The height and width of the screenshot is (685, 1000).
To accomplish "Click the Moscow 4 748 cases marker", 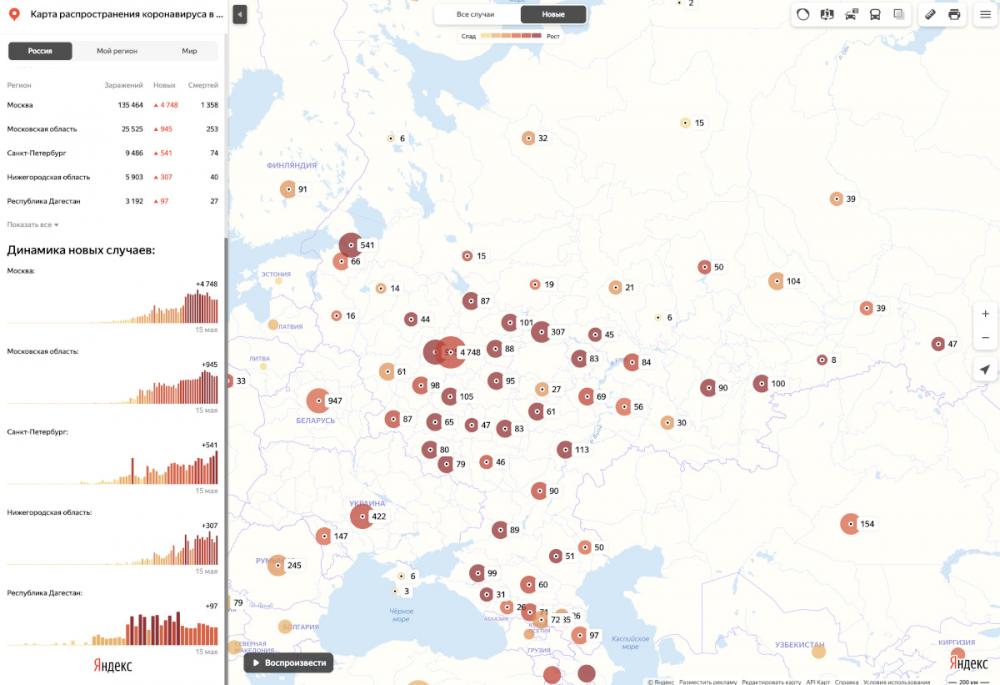I will click(x=451, y=352).
